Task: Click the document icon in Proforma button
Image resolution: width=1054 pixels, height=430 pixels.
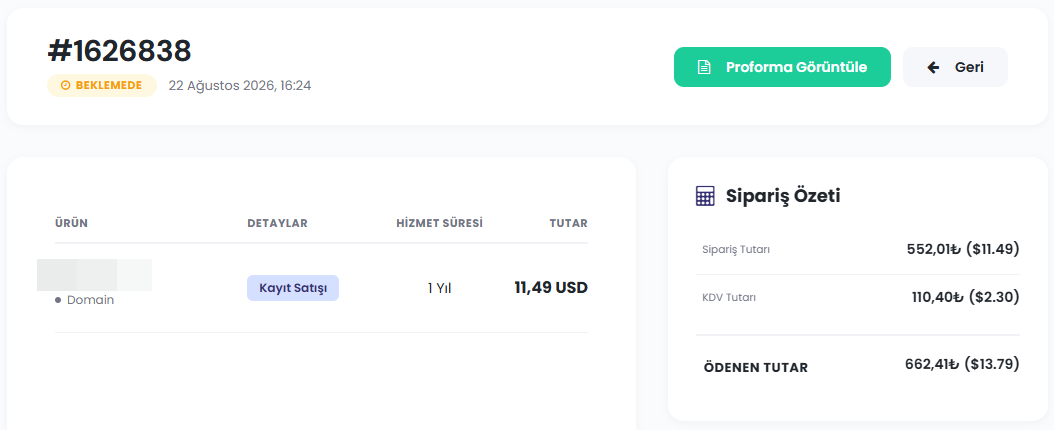Action: tap(703, 67)
